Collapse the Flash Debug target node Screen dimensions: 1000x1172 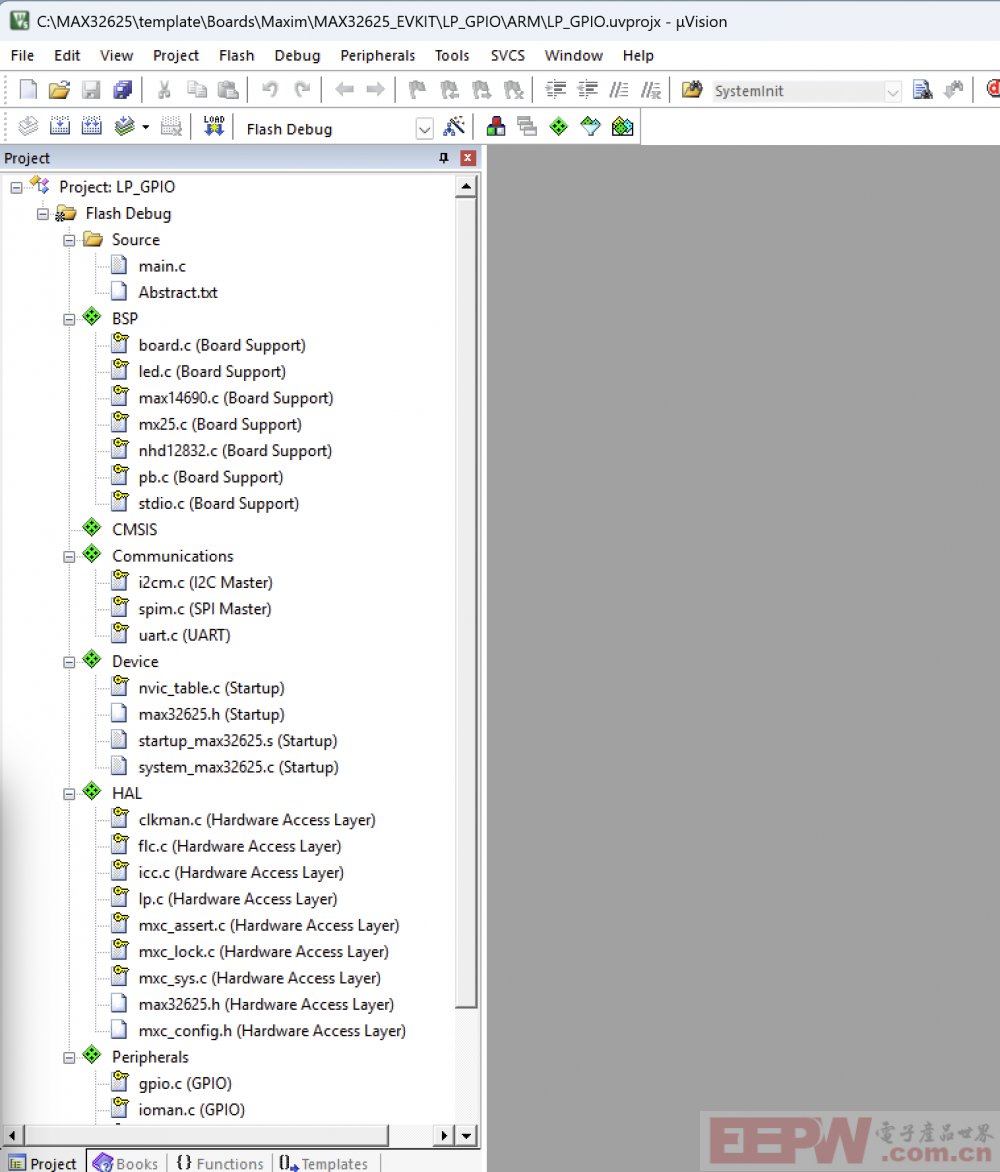pos(43,215)
